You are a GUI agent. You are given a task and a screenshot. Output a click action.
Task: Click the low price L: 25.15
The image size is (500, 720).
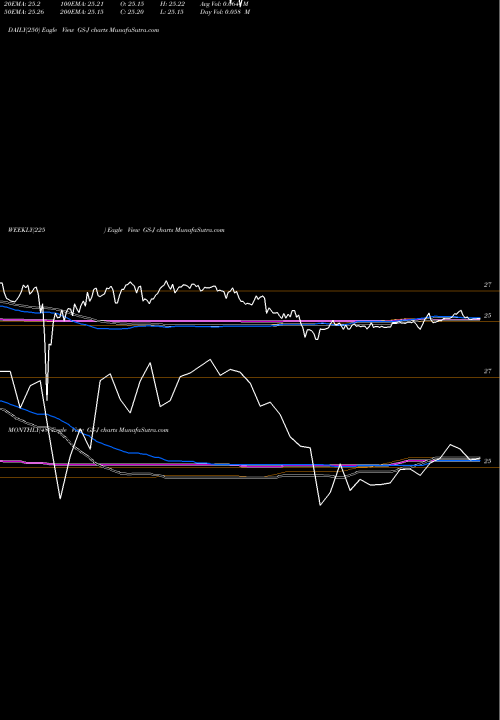pos(172,12)
